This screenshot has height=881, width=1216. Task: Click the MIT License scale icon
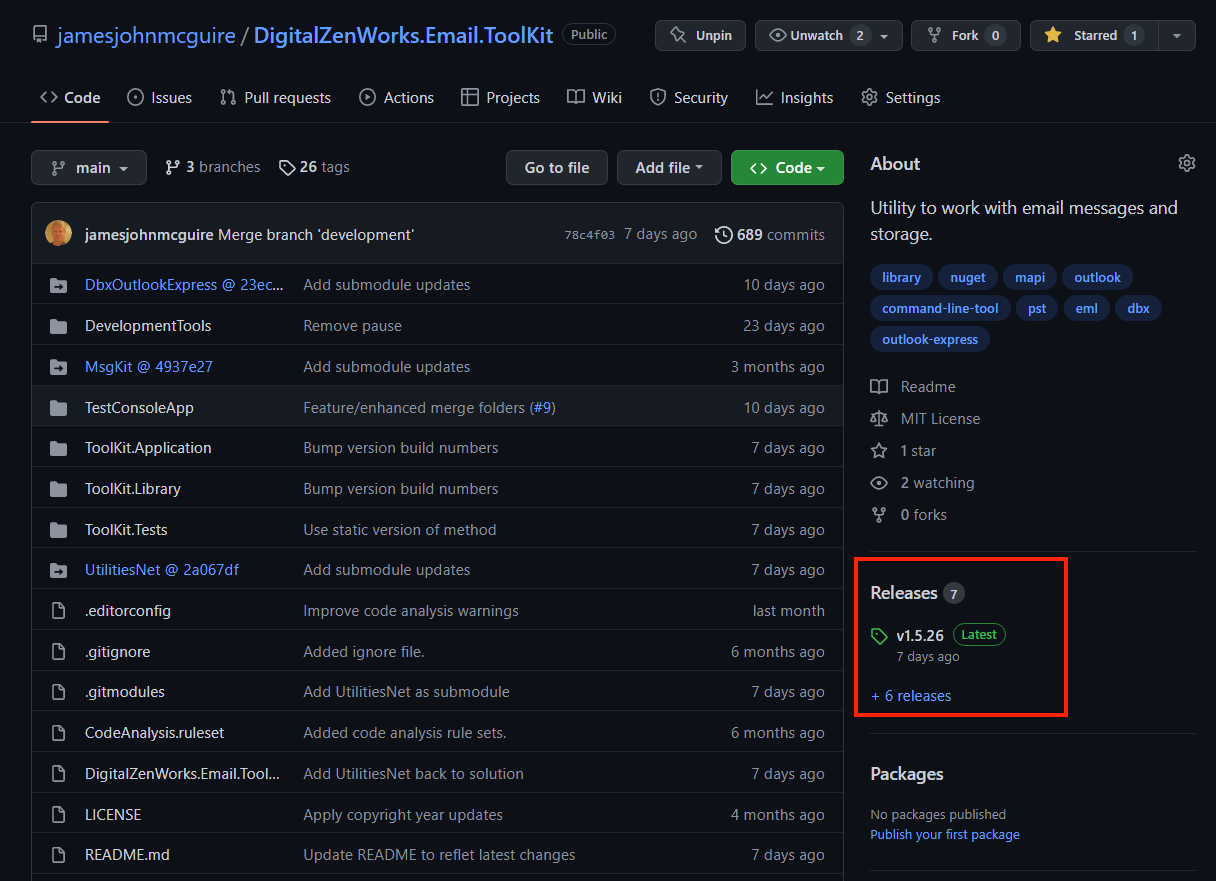click(879, 419)
